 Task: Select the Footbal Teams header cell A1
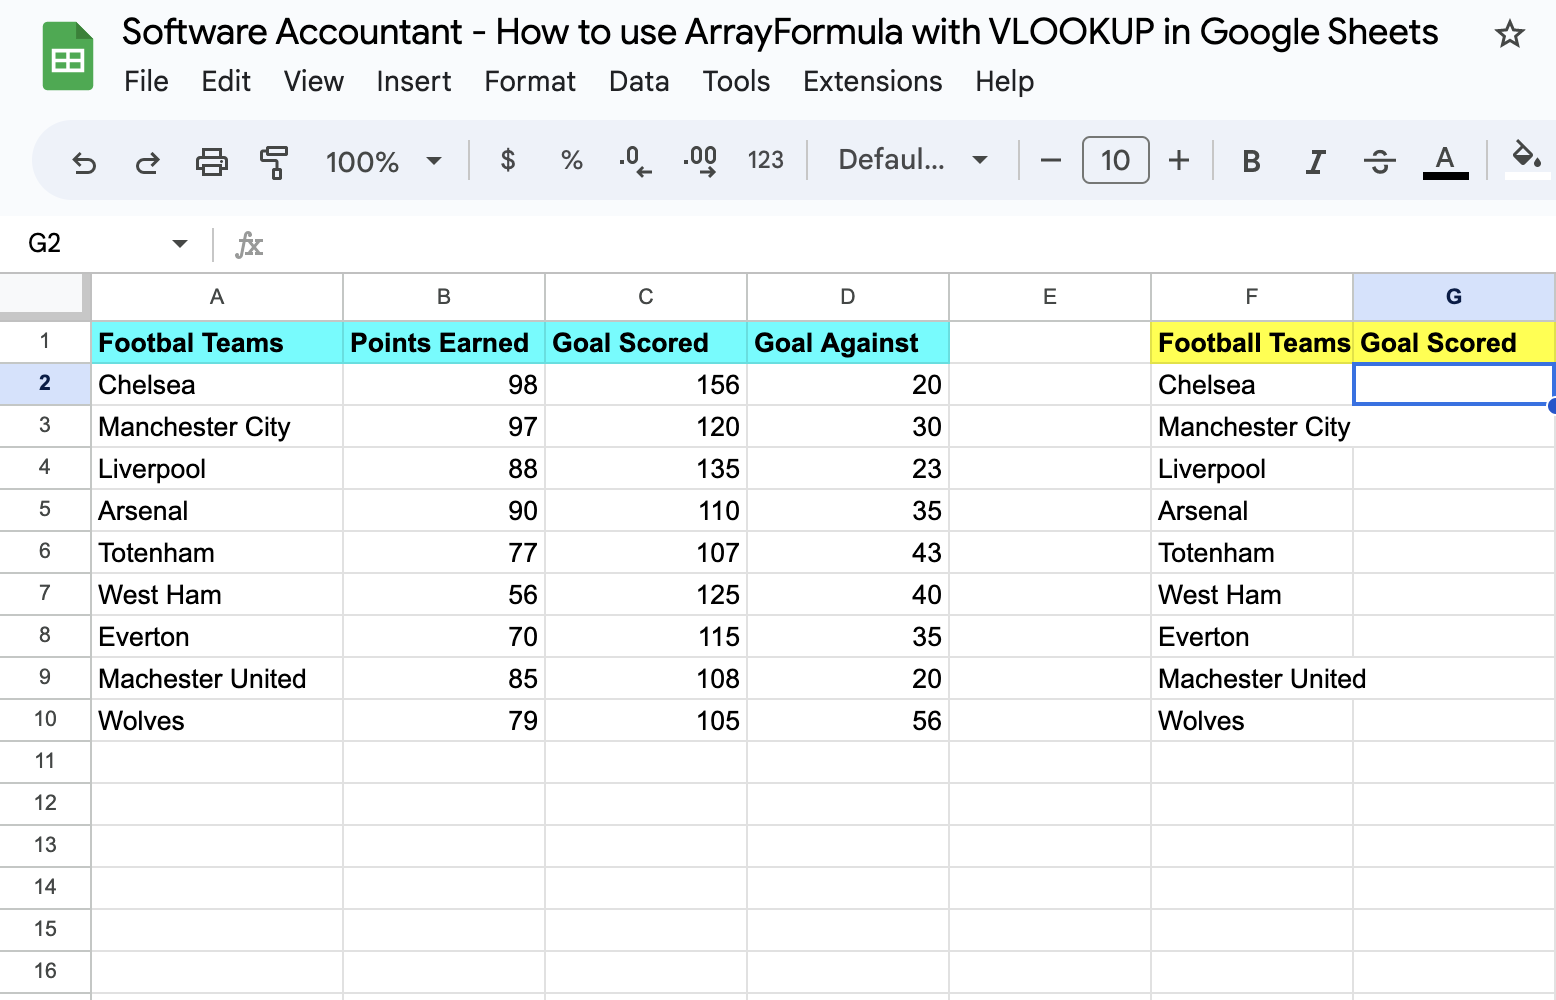click(x=217, y=342)
